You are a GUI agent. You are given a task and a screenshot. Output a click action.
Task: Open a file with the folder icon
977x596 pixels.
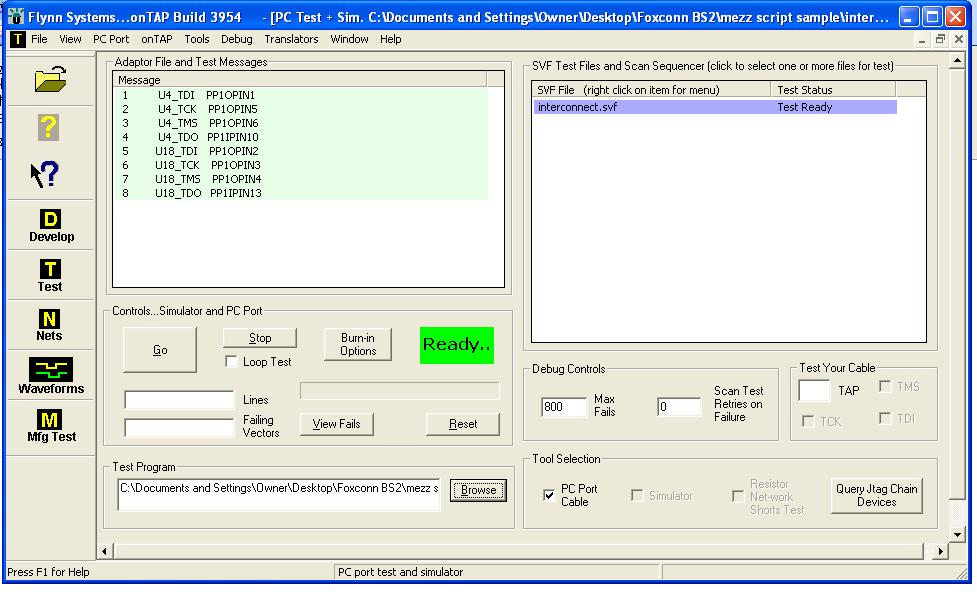pos(50,79)
